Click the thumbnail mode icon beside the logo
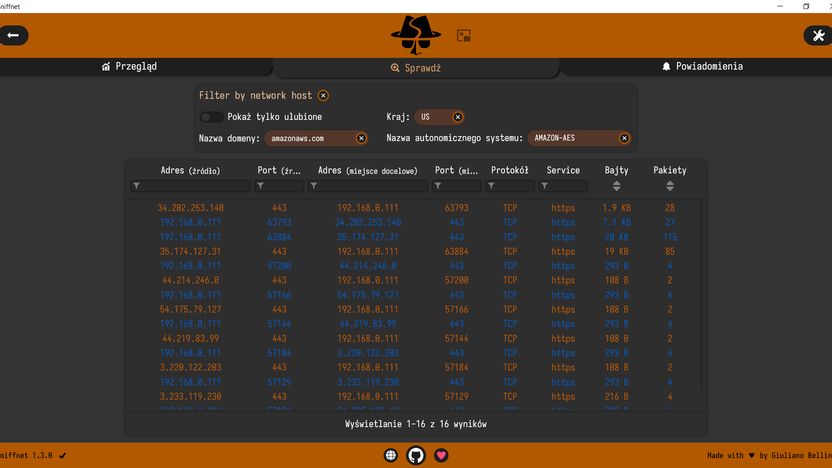Screen dimensions: 832x468 (464, 36)
